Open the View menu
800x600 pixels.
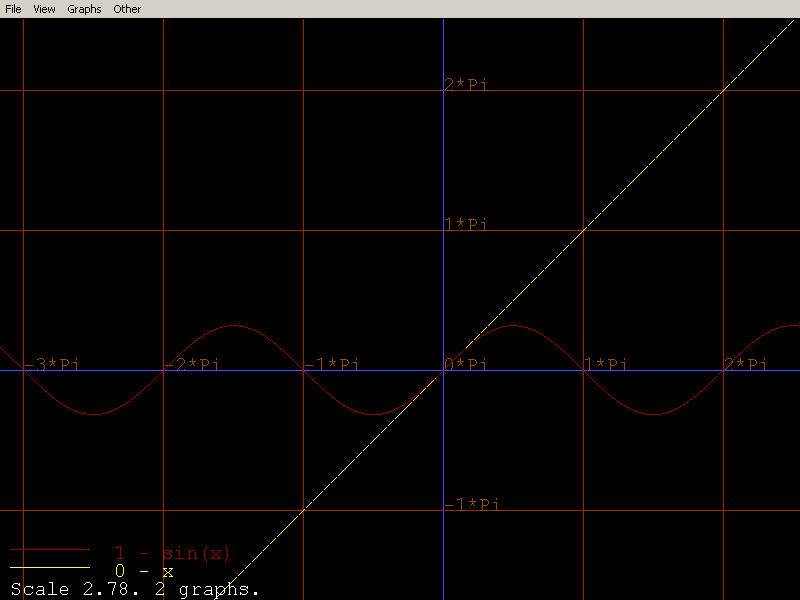click(x=44, y=9)
